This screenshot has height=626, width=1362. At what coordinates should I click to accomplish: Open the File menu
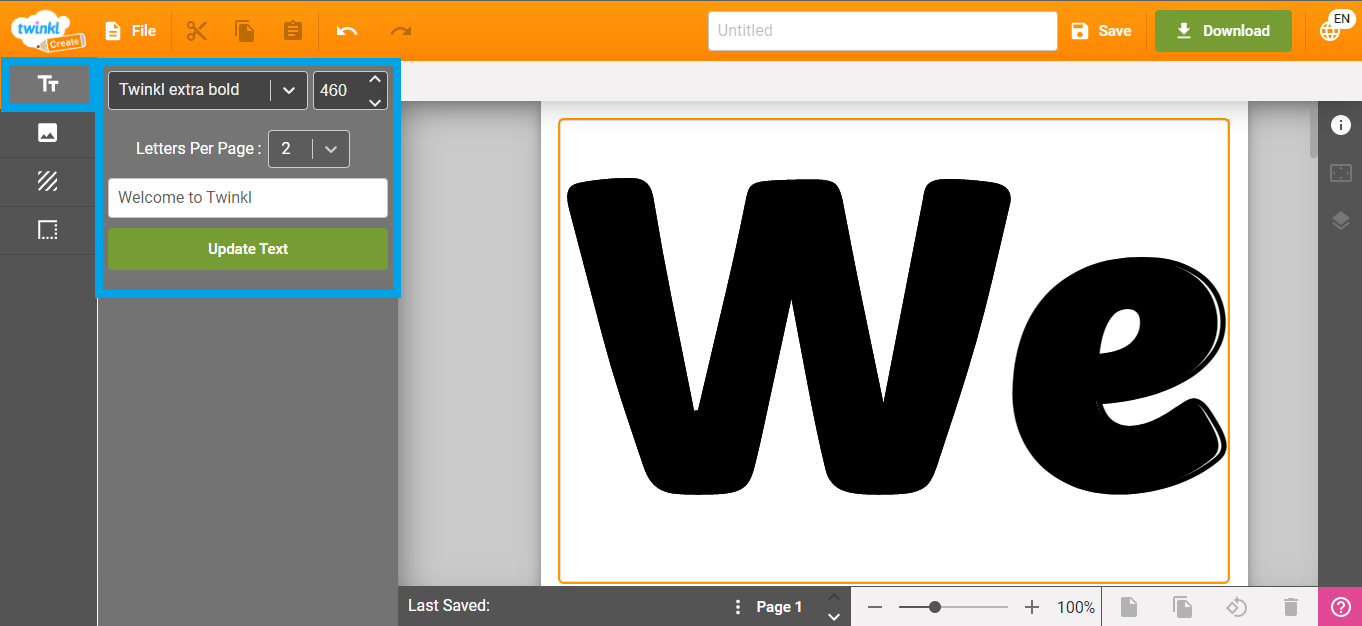pos(130,30)
